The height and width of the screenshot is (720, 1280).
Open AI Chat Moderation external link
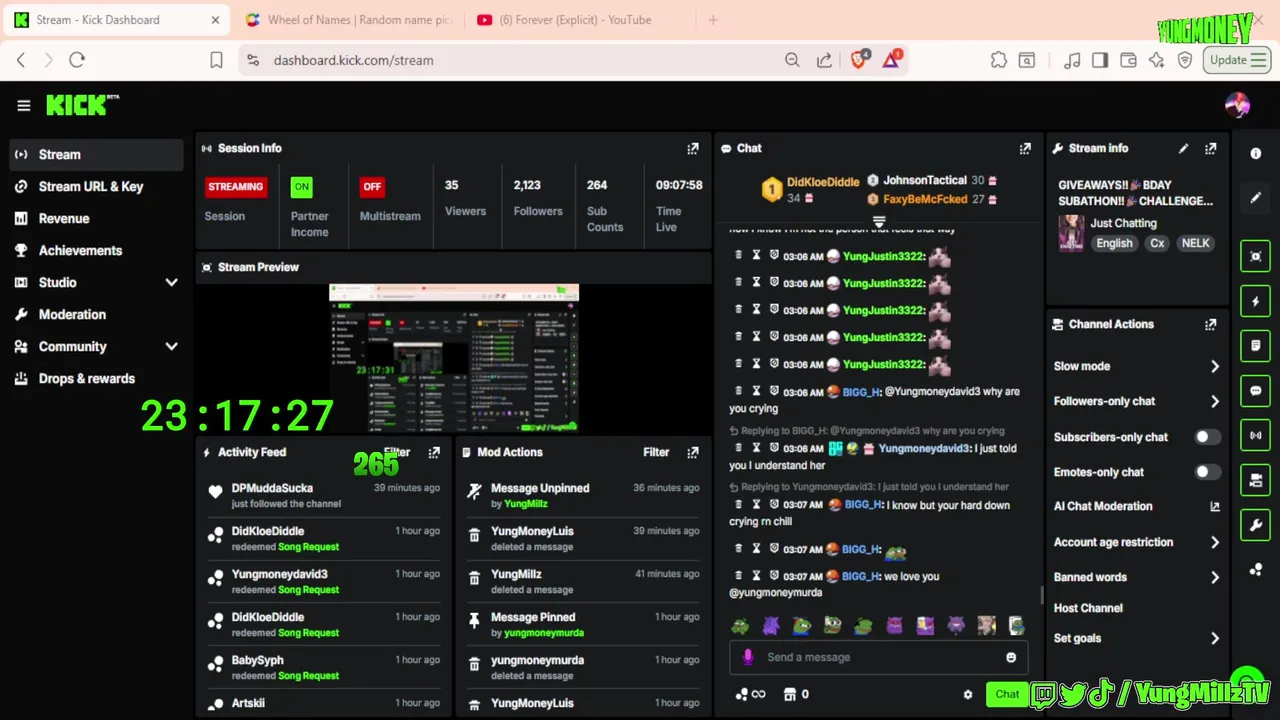(x=1215, y=507)
